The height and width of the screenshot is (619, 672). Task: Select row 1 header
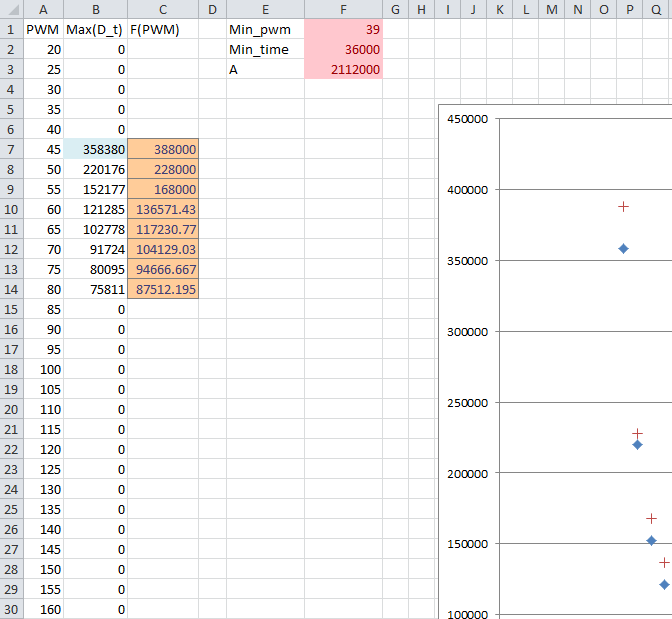point(11,29)
